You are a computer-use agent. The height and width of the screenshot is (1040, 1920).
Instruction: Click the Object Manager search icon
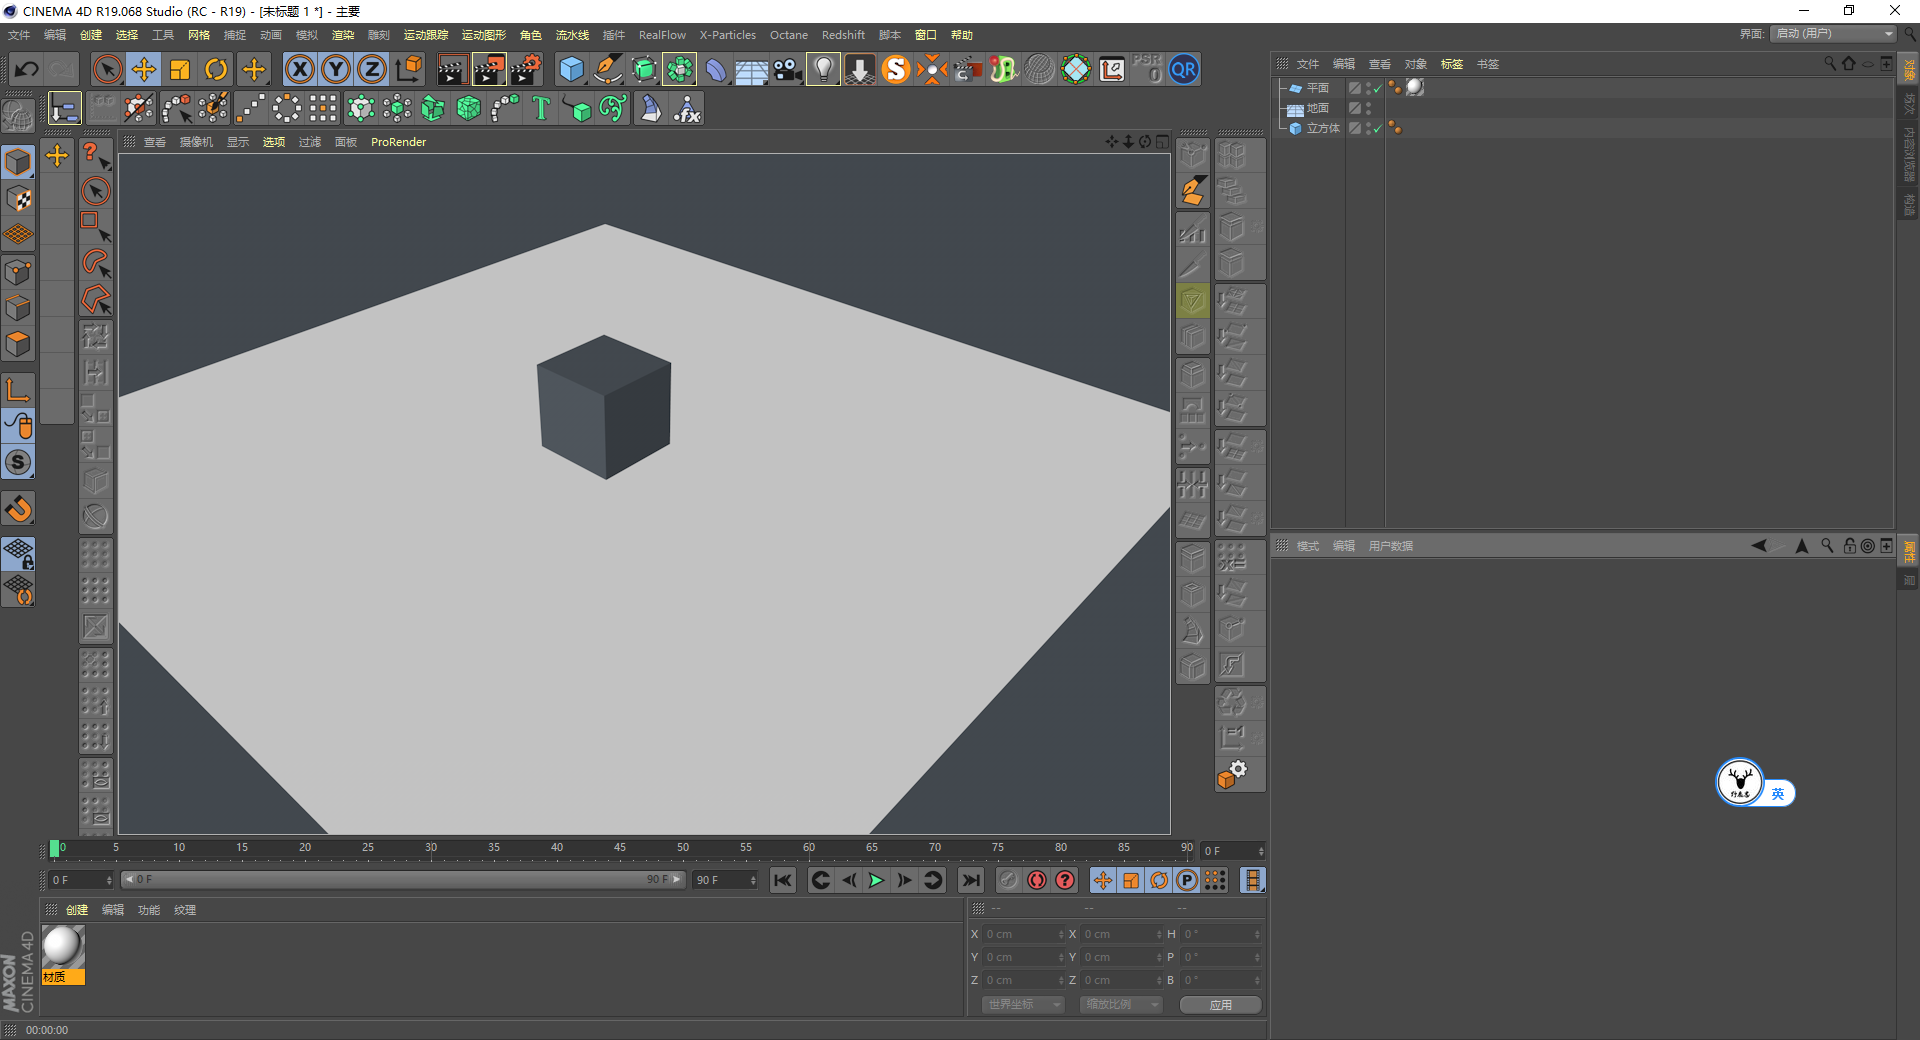pos(1830,63)
